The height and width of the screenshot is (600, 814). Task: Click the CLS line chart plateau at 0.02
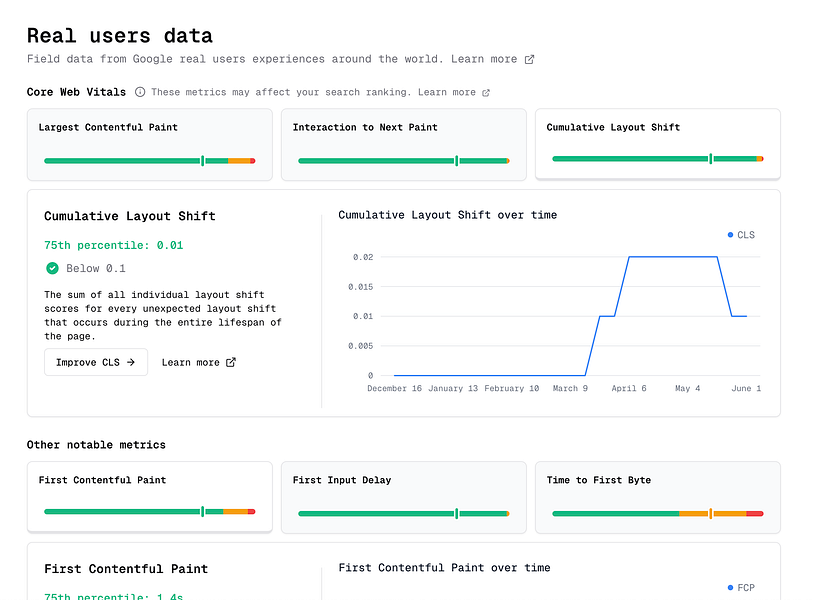coord(673,257)
